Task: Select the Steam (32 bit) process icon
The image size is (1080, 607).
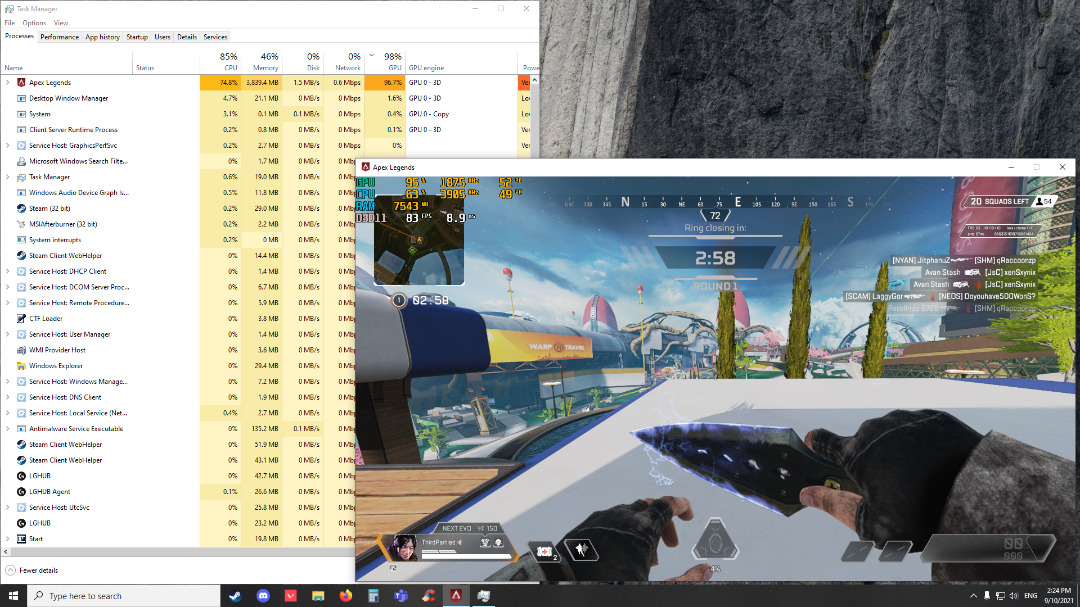Action: (x=21, y=208)
